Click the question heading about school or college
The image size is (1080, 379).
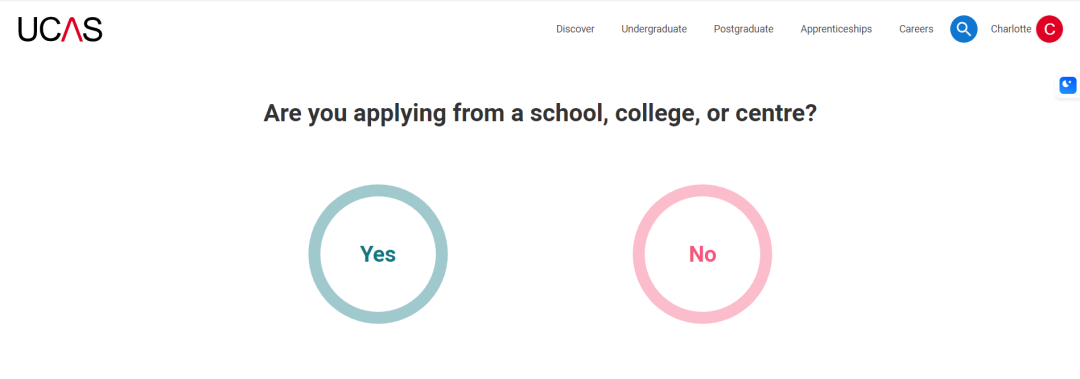tap(540, 114)
